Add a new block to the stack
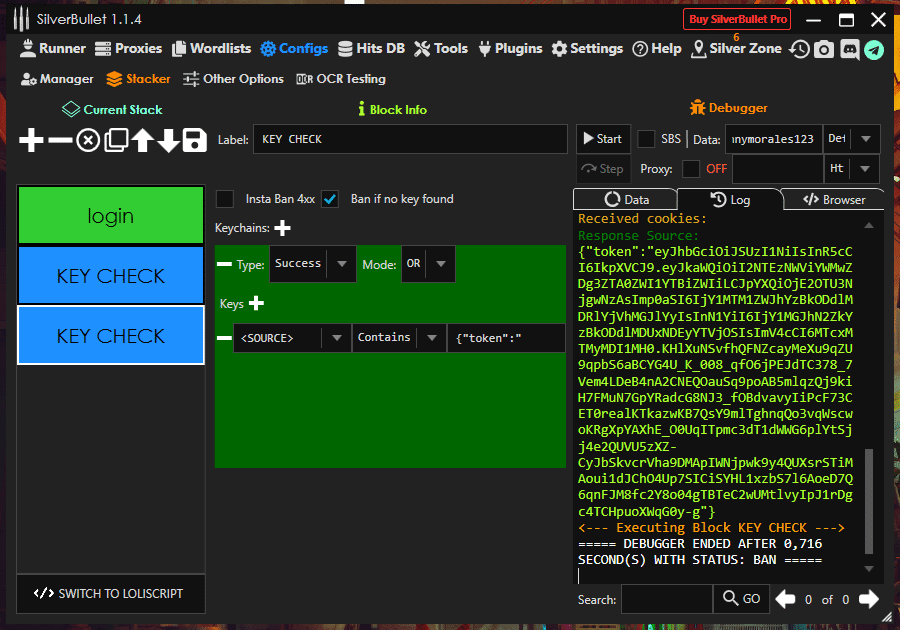The height and width of the screenshot is (630, 901). tap(32, 141)
